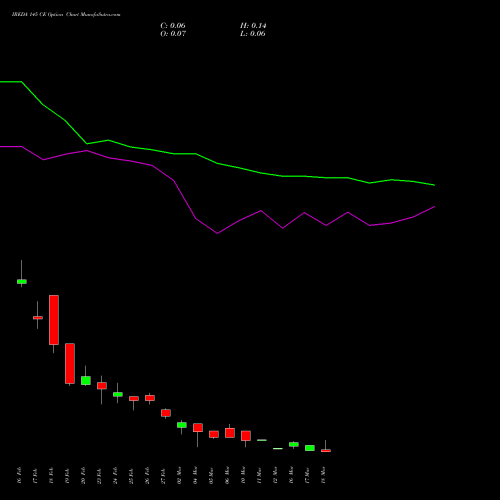Screen dimensions: 500x500
Task: Click the '04 Mar' date axis label
Action: point(195,475)
